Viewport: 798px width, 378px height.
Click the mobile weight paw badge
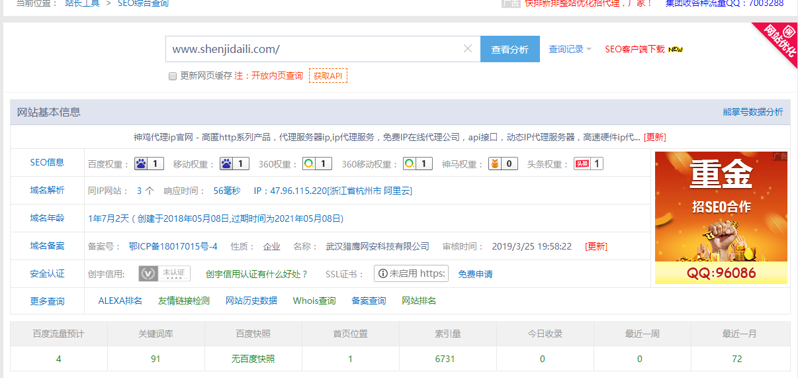point(235,164)
